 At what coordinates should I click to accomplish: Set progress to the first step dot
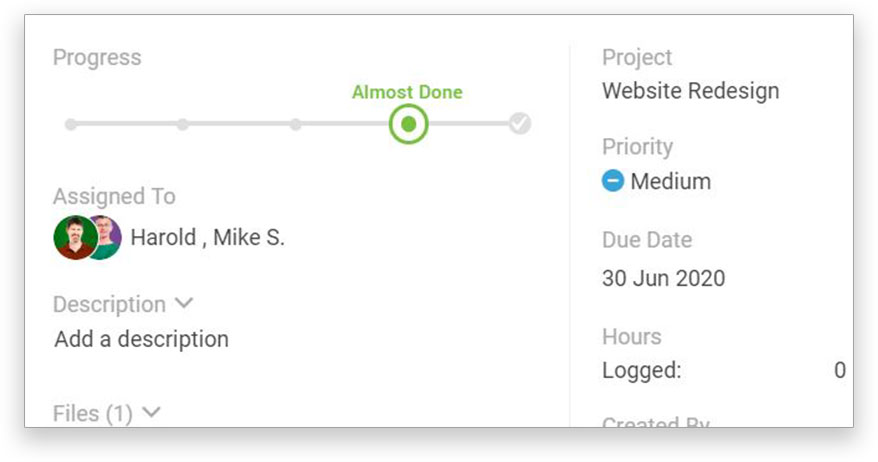[71, 124]
